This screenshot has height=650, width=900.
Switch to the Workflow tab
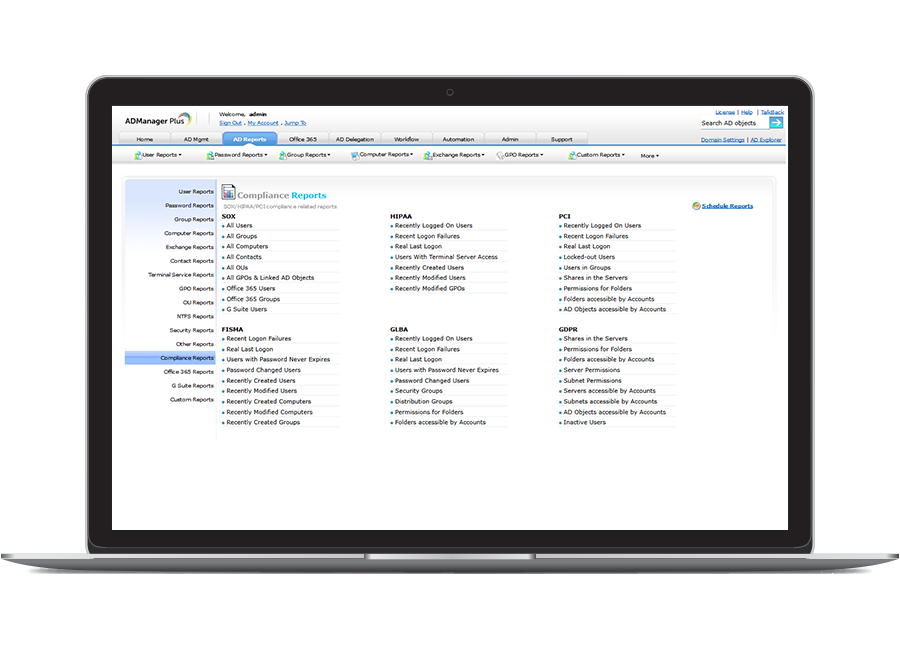pyautogui.click(x=407, y=139)
